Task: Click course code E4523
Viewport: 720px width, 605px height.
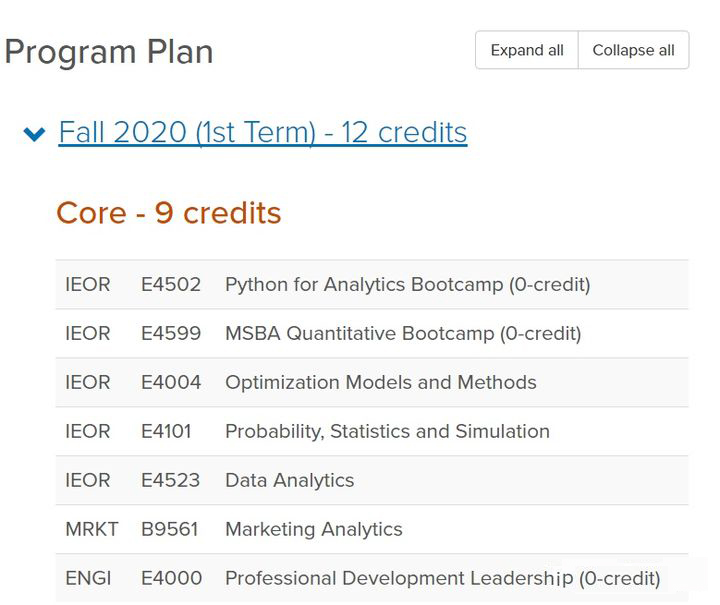Action: [x=171, y=481]
